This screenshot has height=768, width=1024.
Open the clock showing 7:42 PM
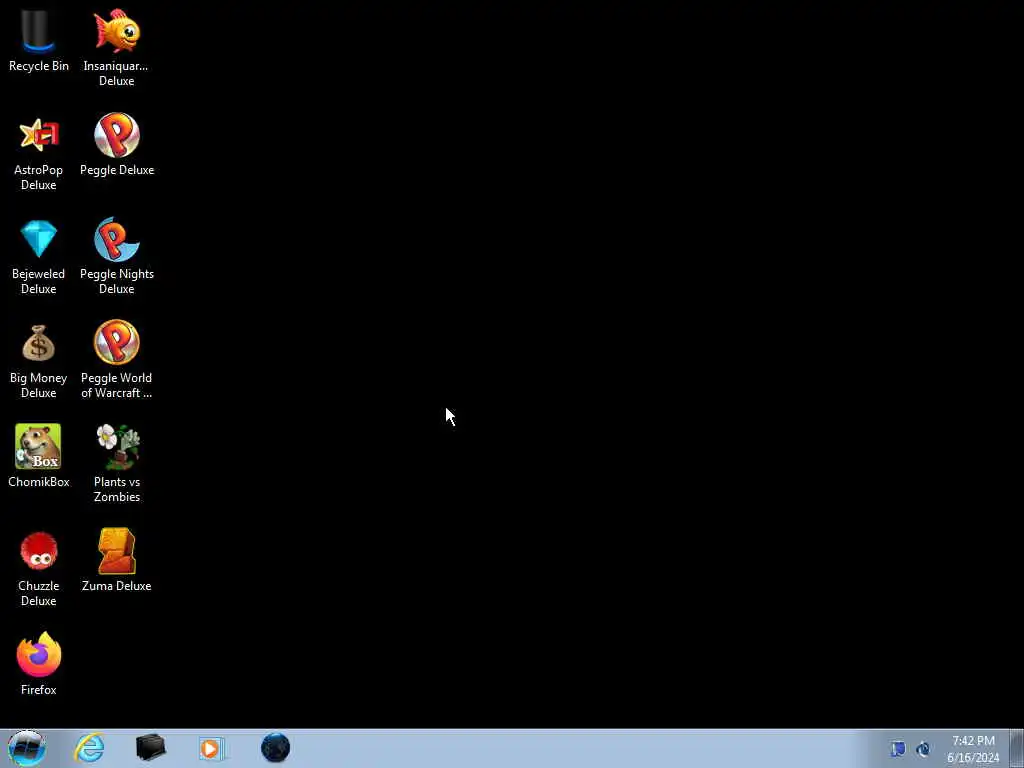[973, 749]
